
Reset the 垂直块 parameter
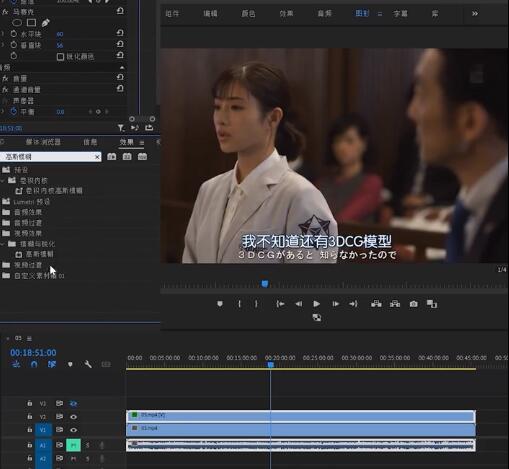(120, 44)
